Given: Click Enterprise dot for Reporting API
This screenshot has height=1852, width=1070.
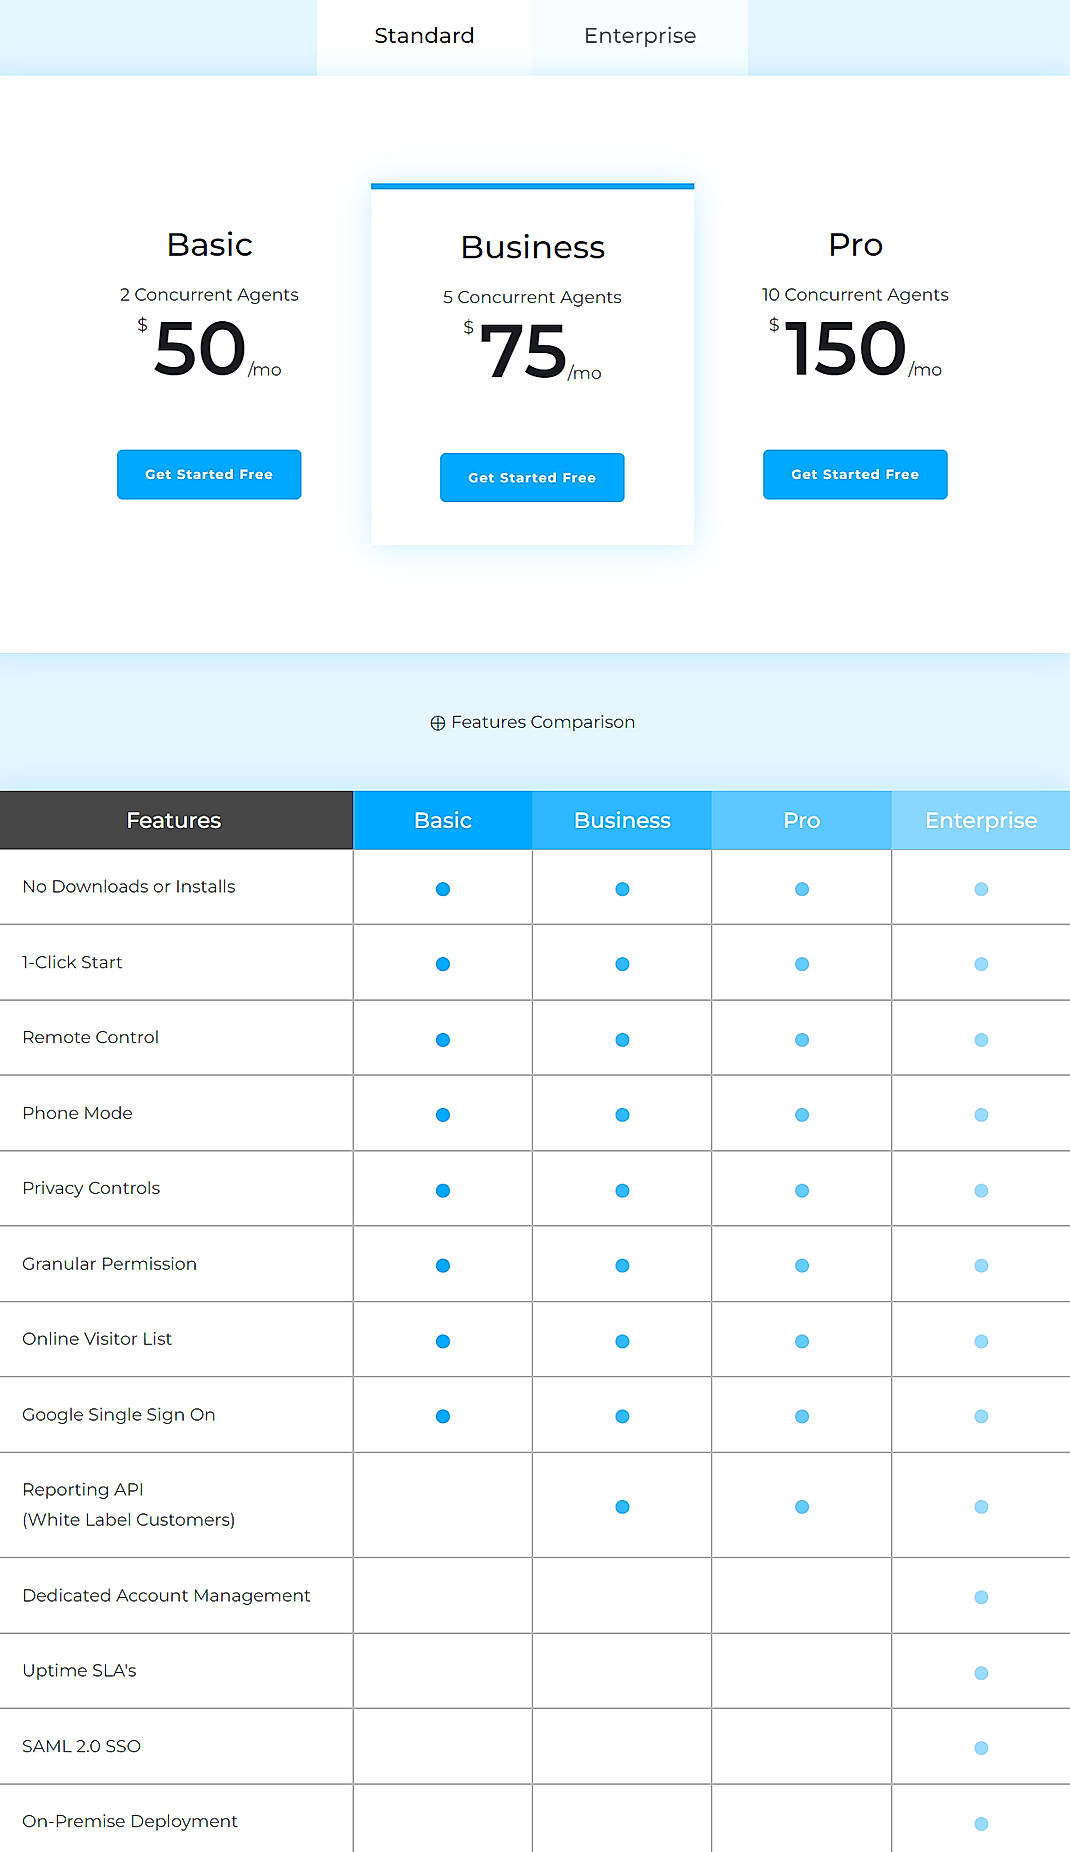Looking at the screenshot, I should pos(981,1507).
